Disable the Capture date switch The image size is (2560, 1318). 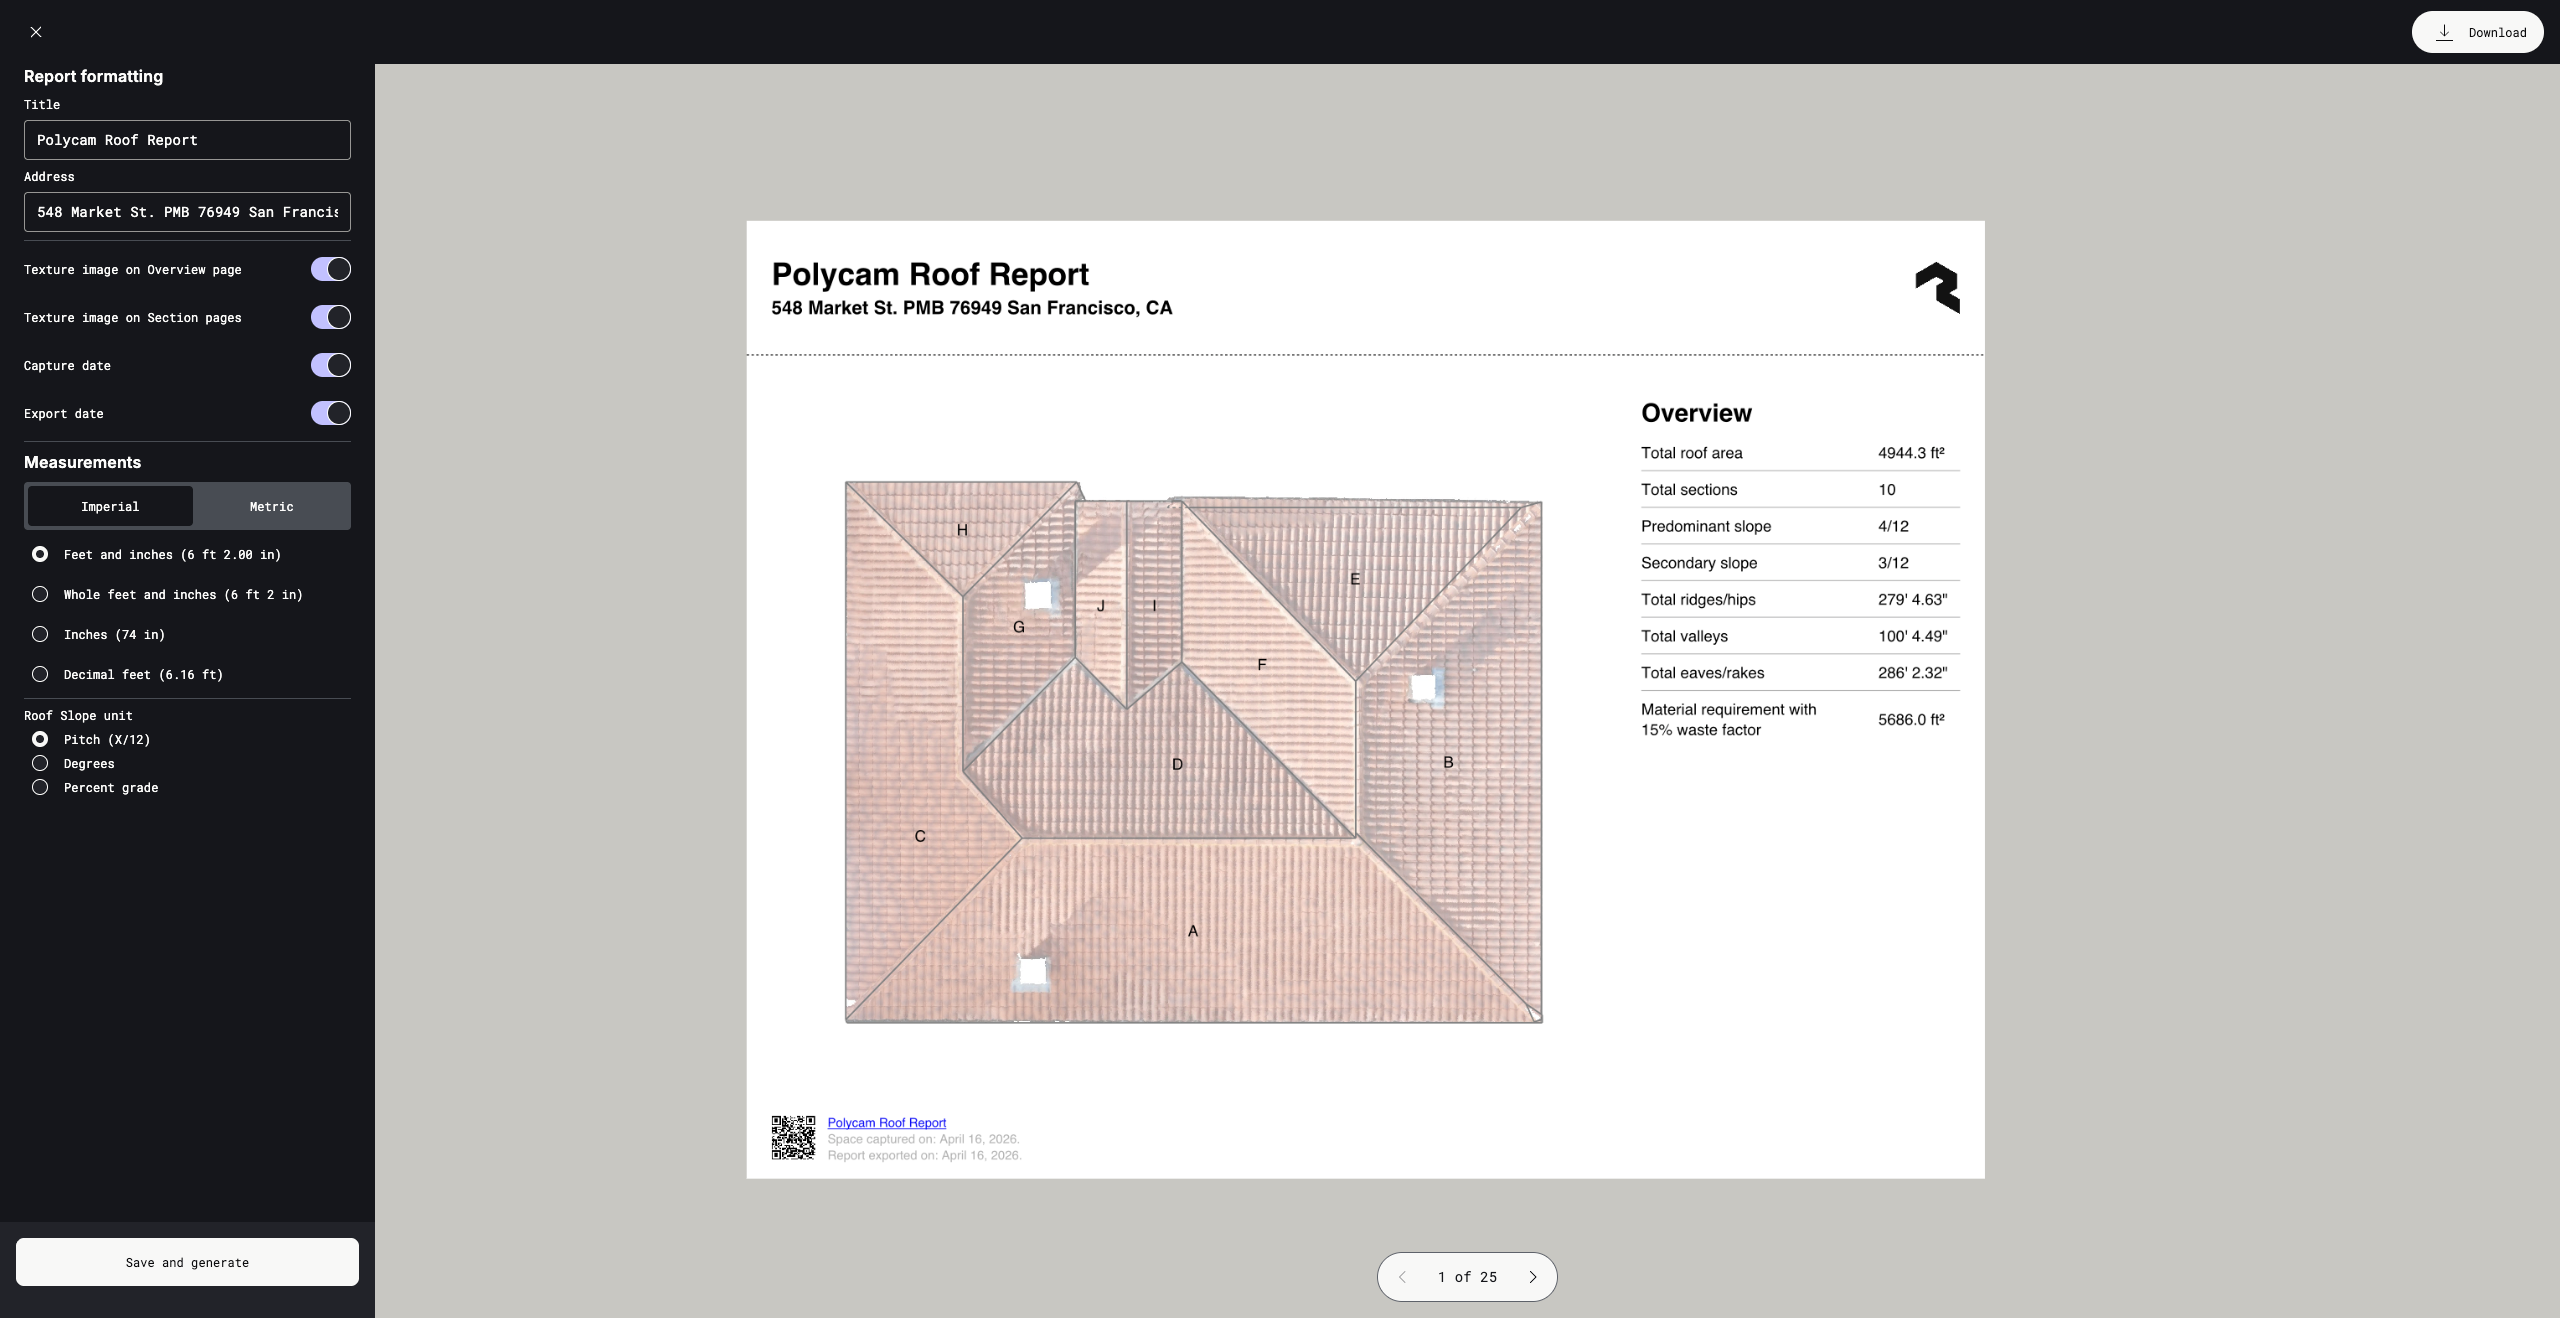330,365
